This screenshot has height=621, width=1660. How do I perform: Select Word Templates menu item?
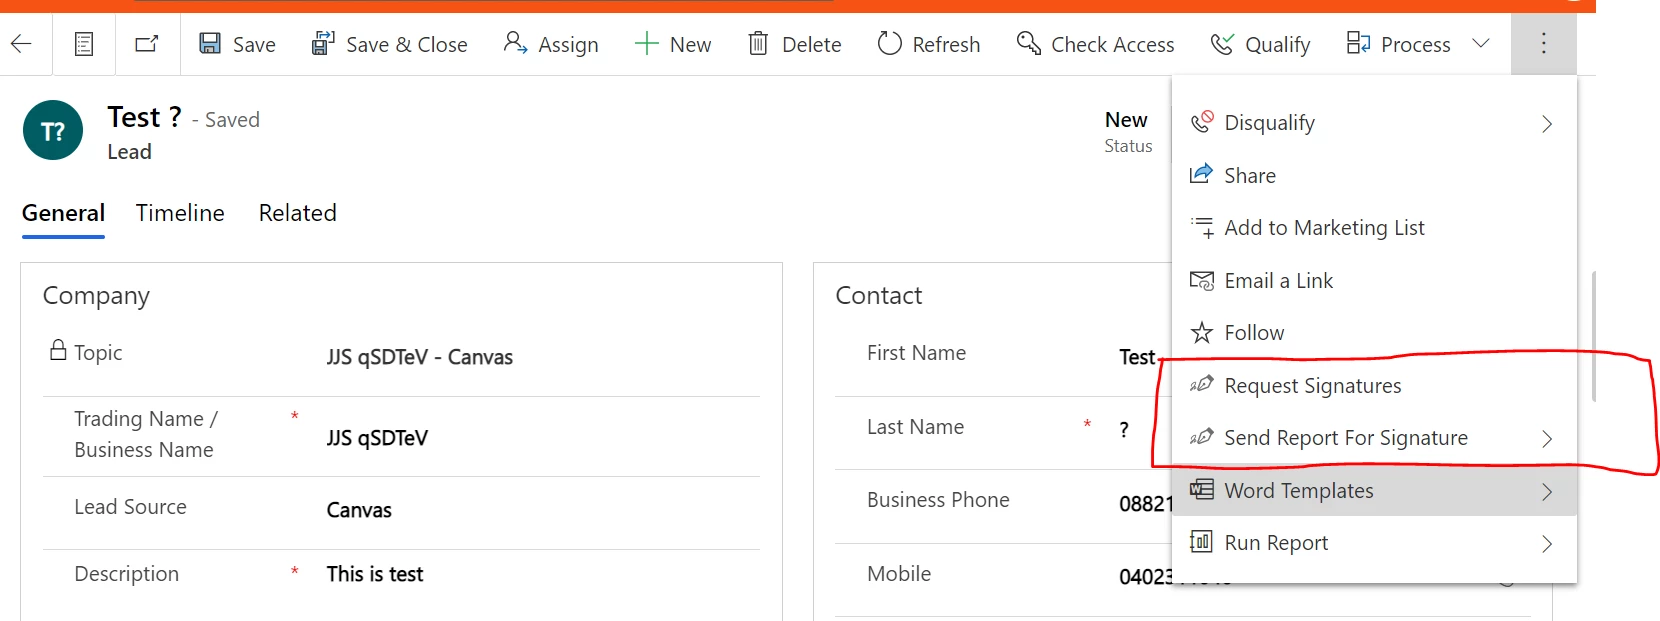pyautogui.click(x=1298, y=491)
